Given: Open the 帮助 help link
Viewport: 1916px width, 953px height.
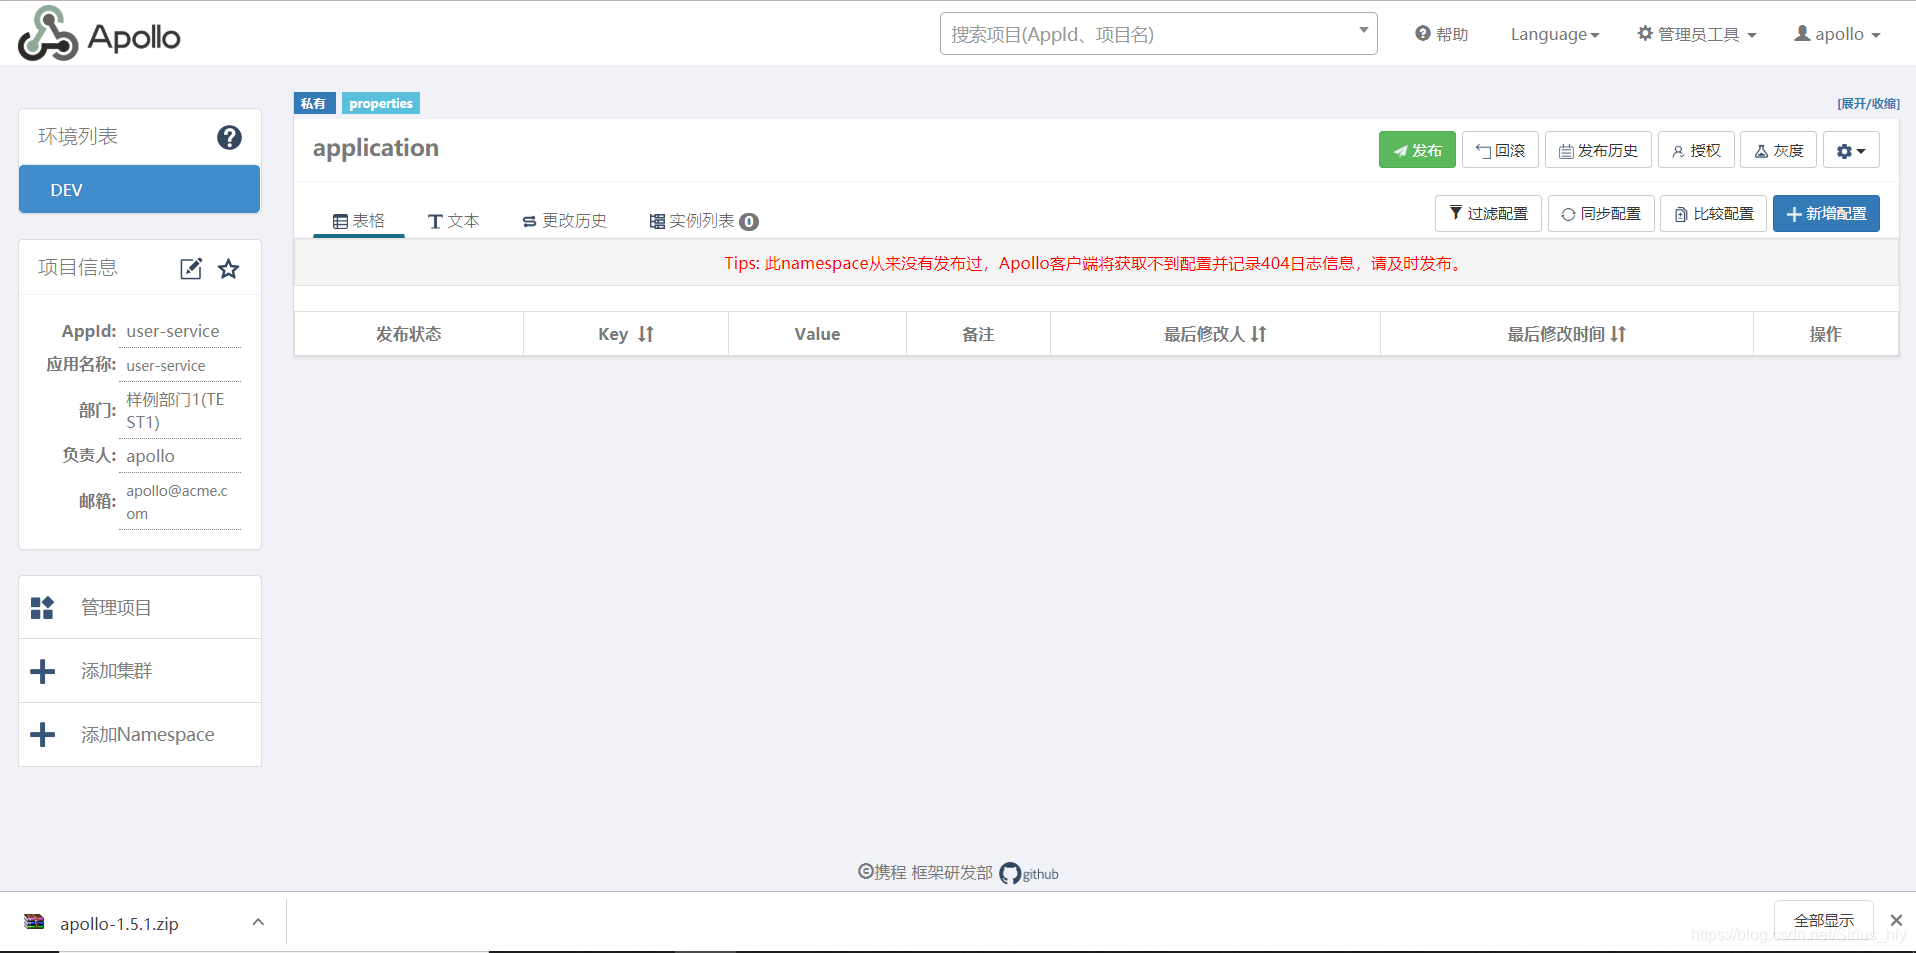Looking at the screenshot, I should tap(1441, 34).
